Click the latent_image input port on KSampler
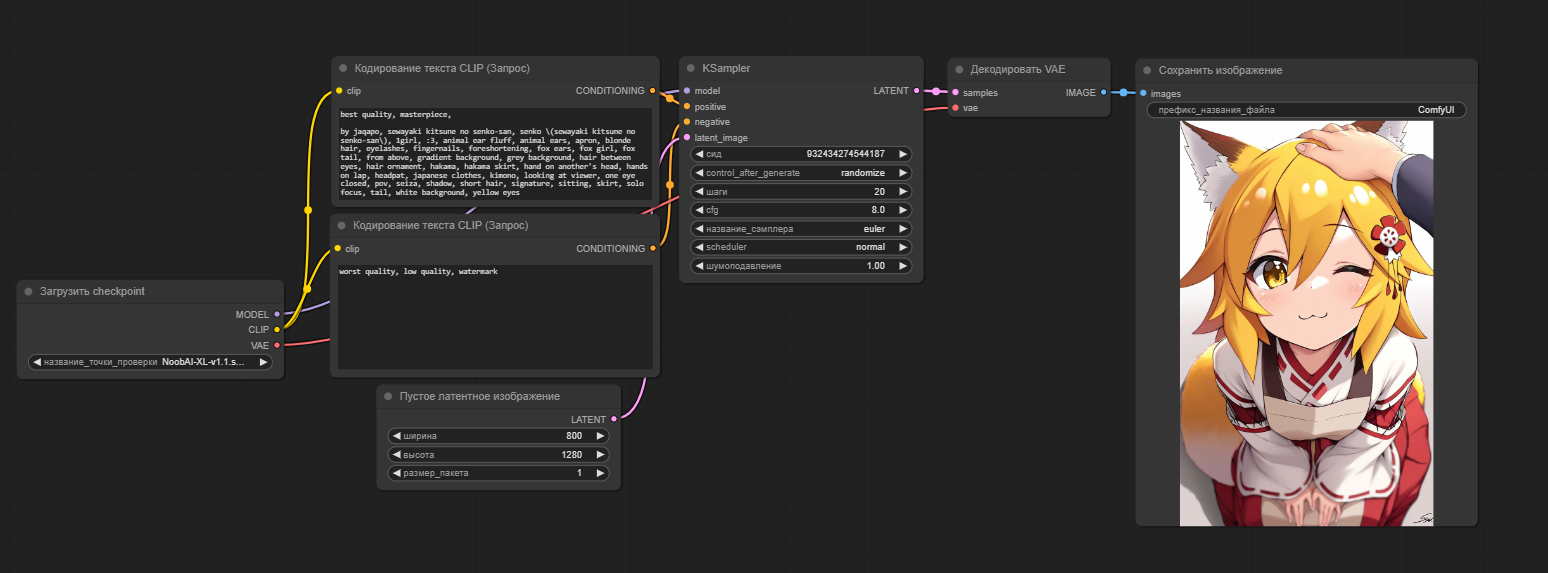Screen dimensions: 1548x573 687,138
